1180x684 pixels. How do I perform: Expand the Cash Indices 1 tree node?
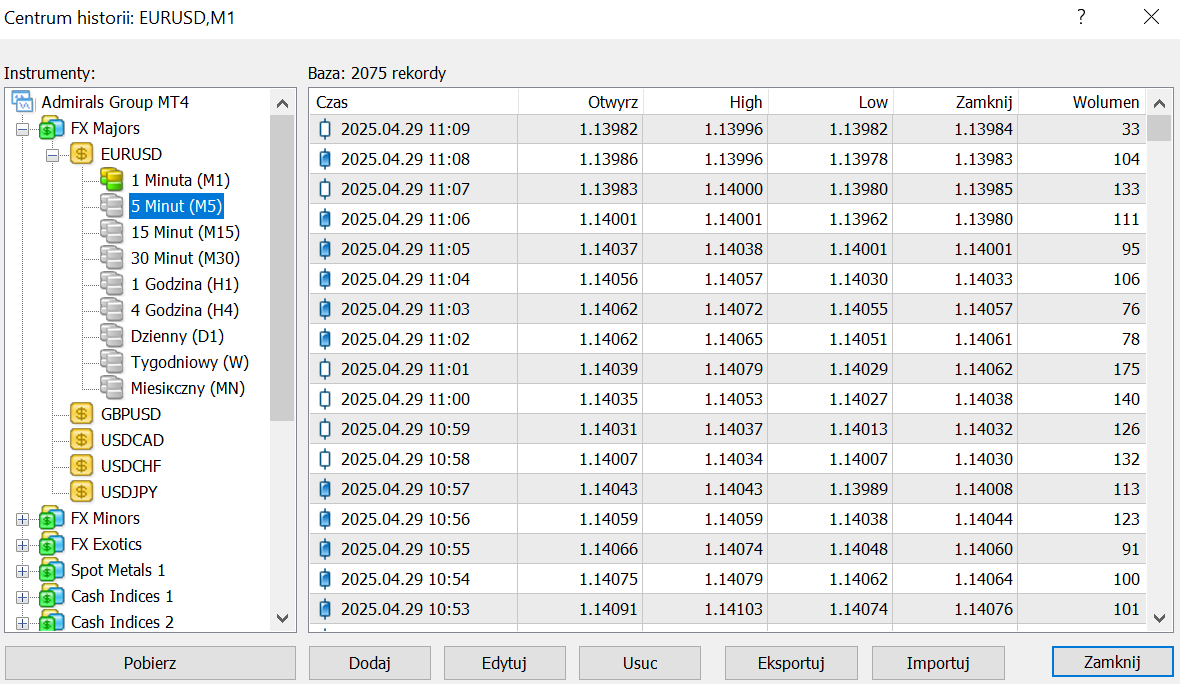pos(23,597)
